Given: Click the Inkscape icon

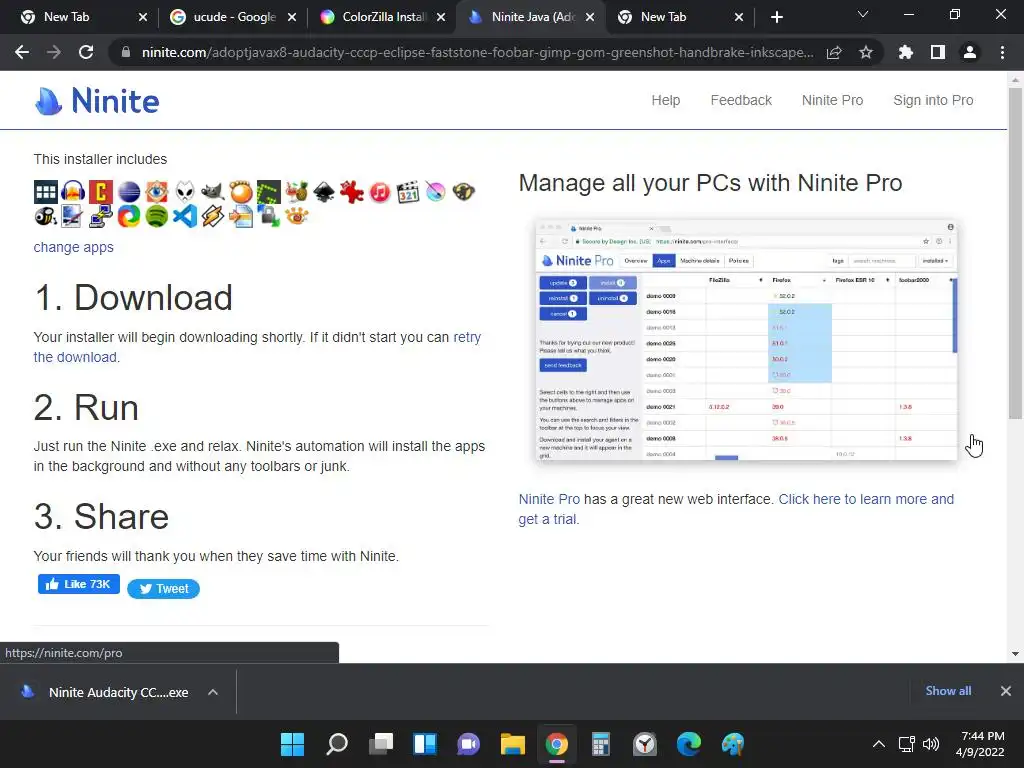Looking at the screenshot, I should pyautogui.click(x=324, y=192).
